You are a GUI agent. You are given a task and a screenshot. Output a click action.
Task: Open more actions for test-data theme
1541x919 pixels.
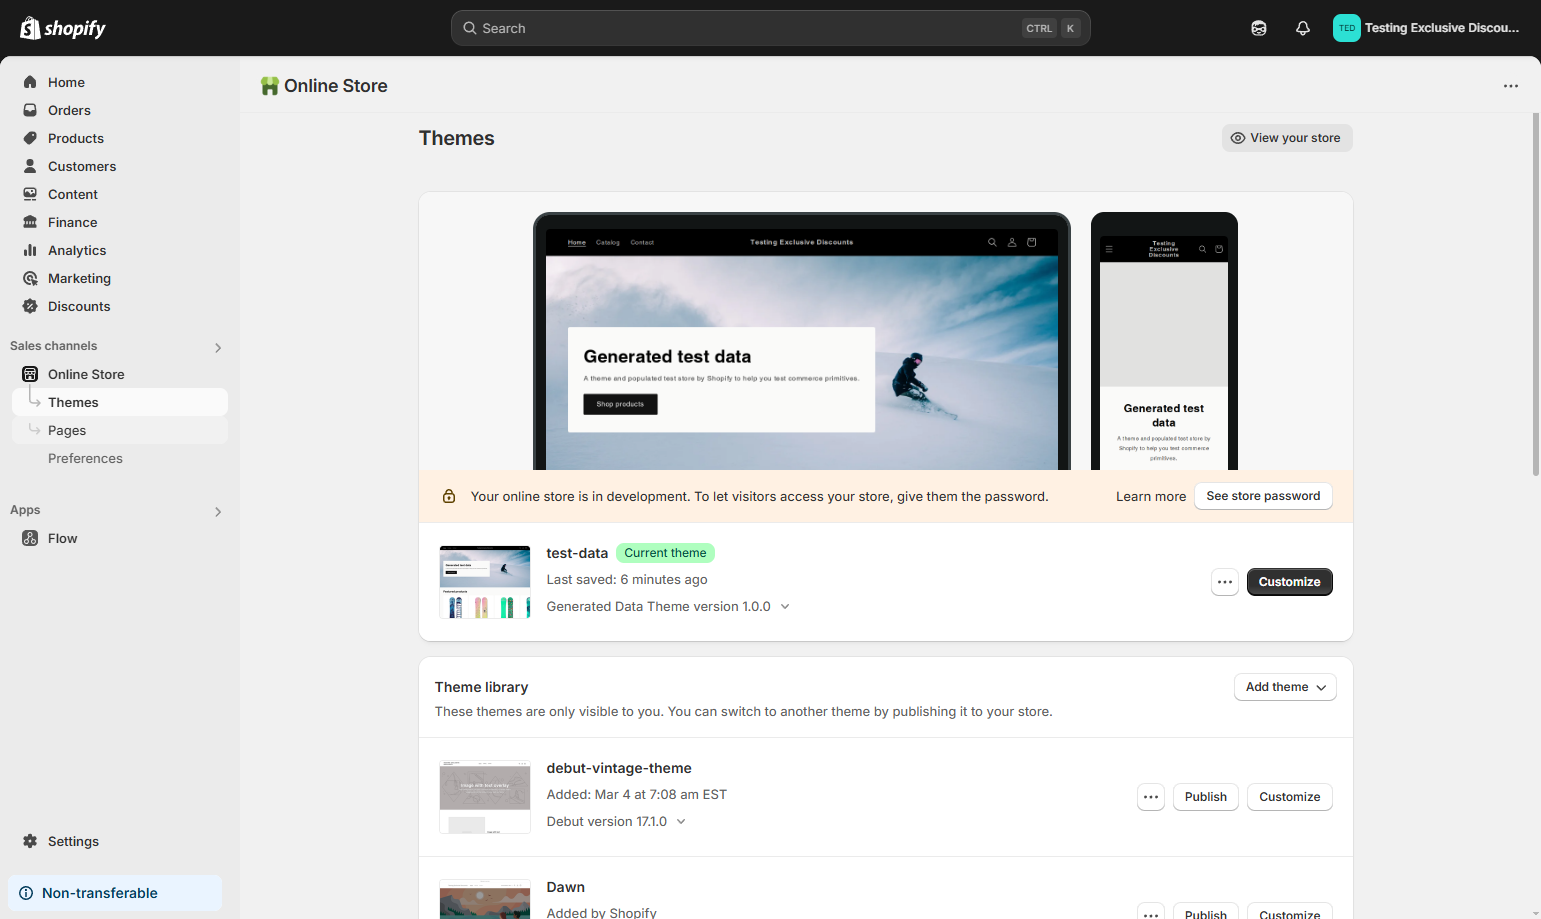tap(1225, 582)
